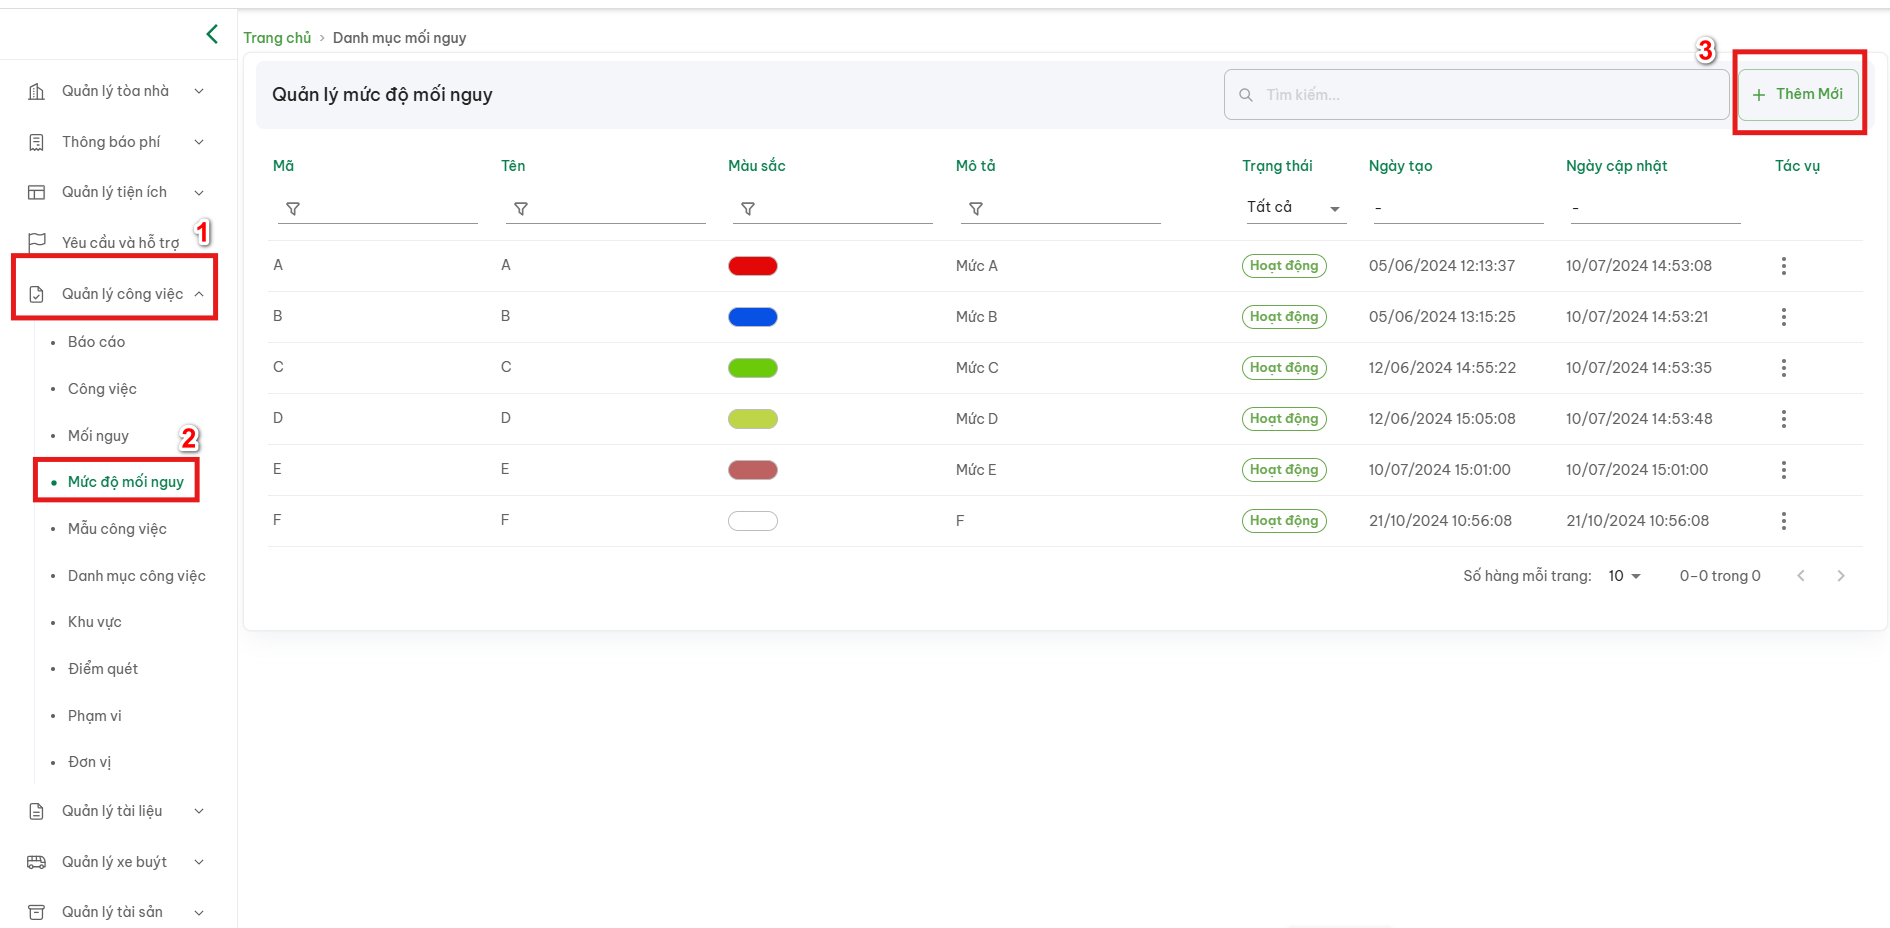Open the actions menu for row F
This screenshot has height=928, width=1890.
pyautogui.click(x=1784, y=521)
